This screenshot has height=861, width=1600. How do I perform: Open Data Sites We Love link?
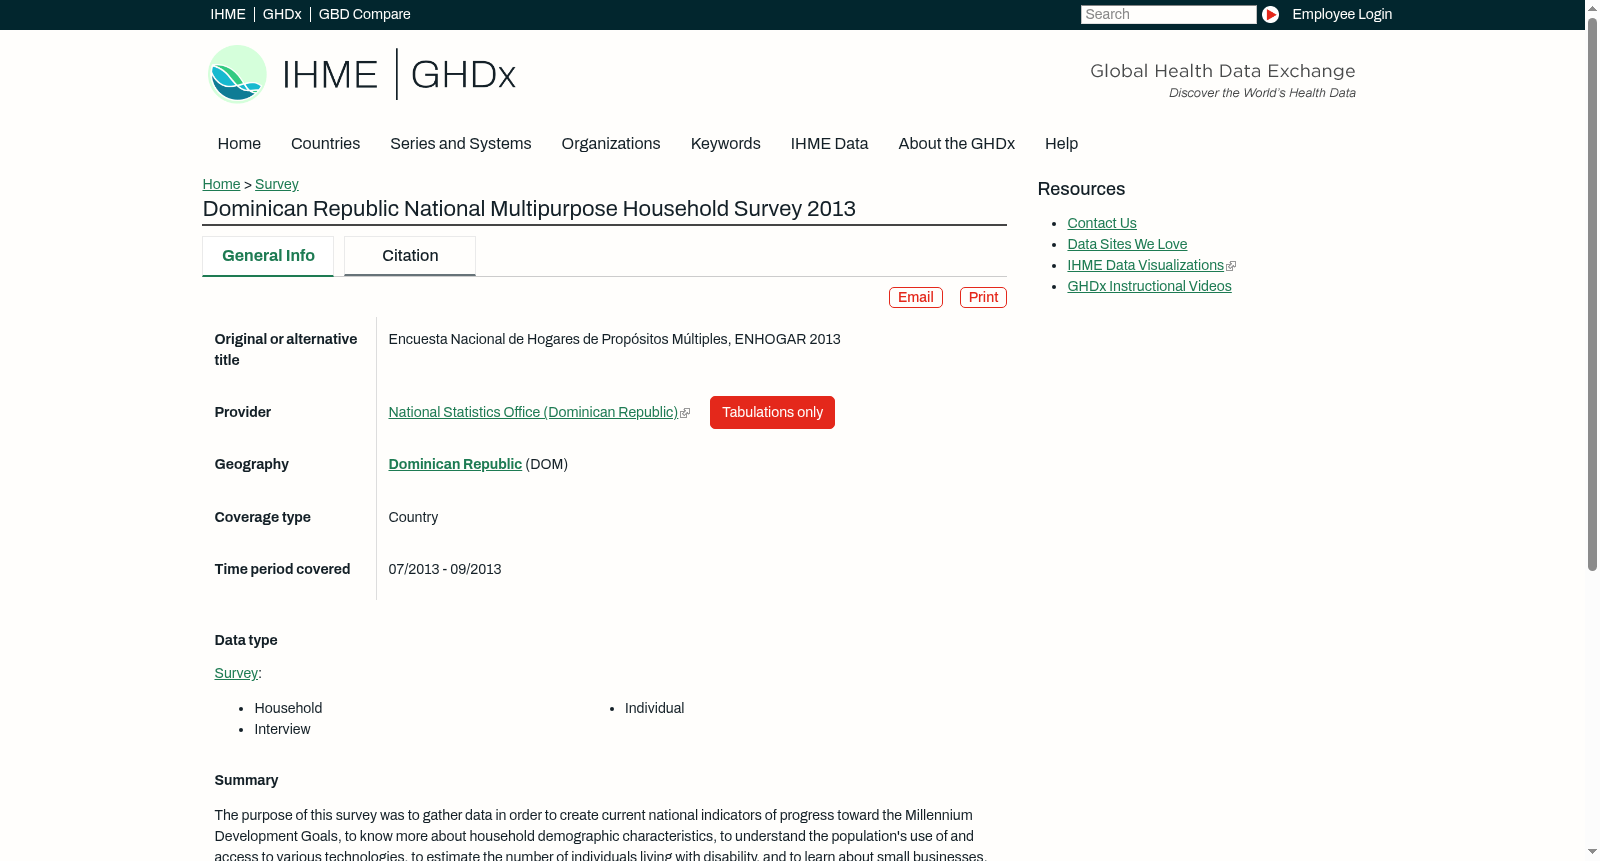pyautogui.click(x=1127, y=244)
